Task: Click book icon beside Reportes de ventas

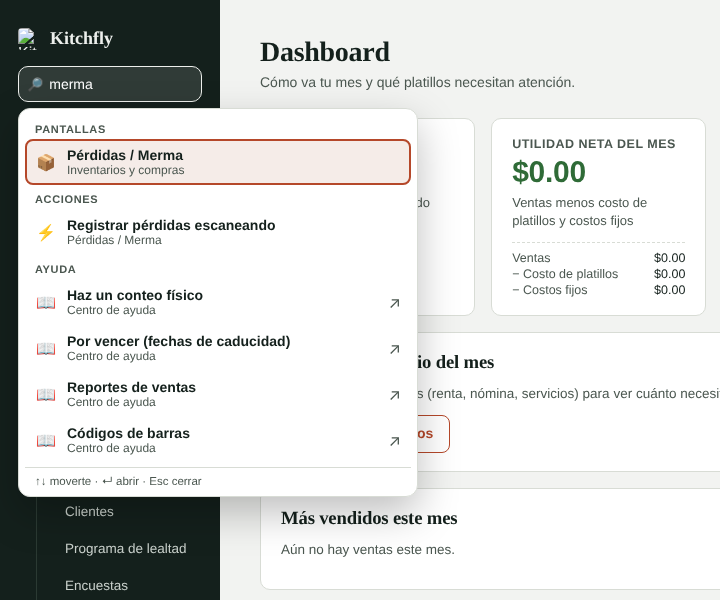Action: pyautogui.click(x=46, y=395)
